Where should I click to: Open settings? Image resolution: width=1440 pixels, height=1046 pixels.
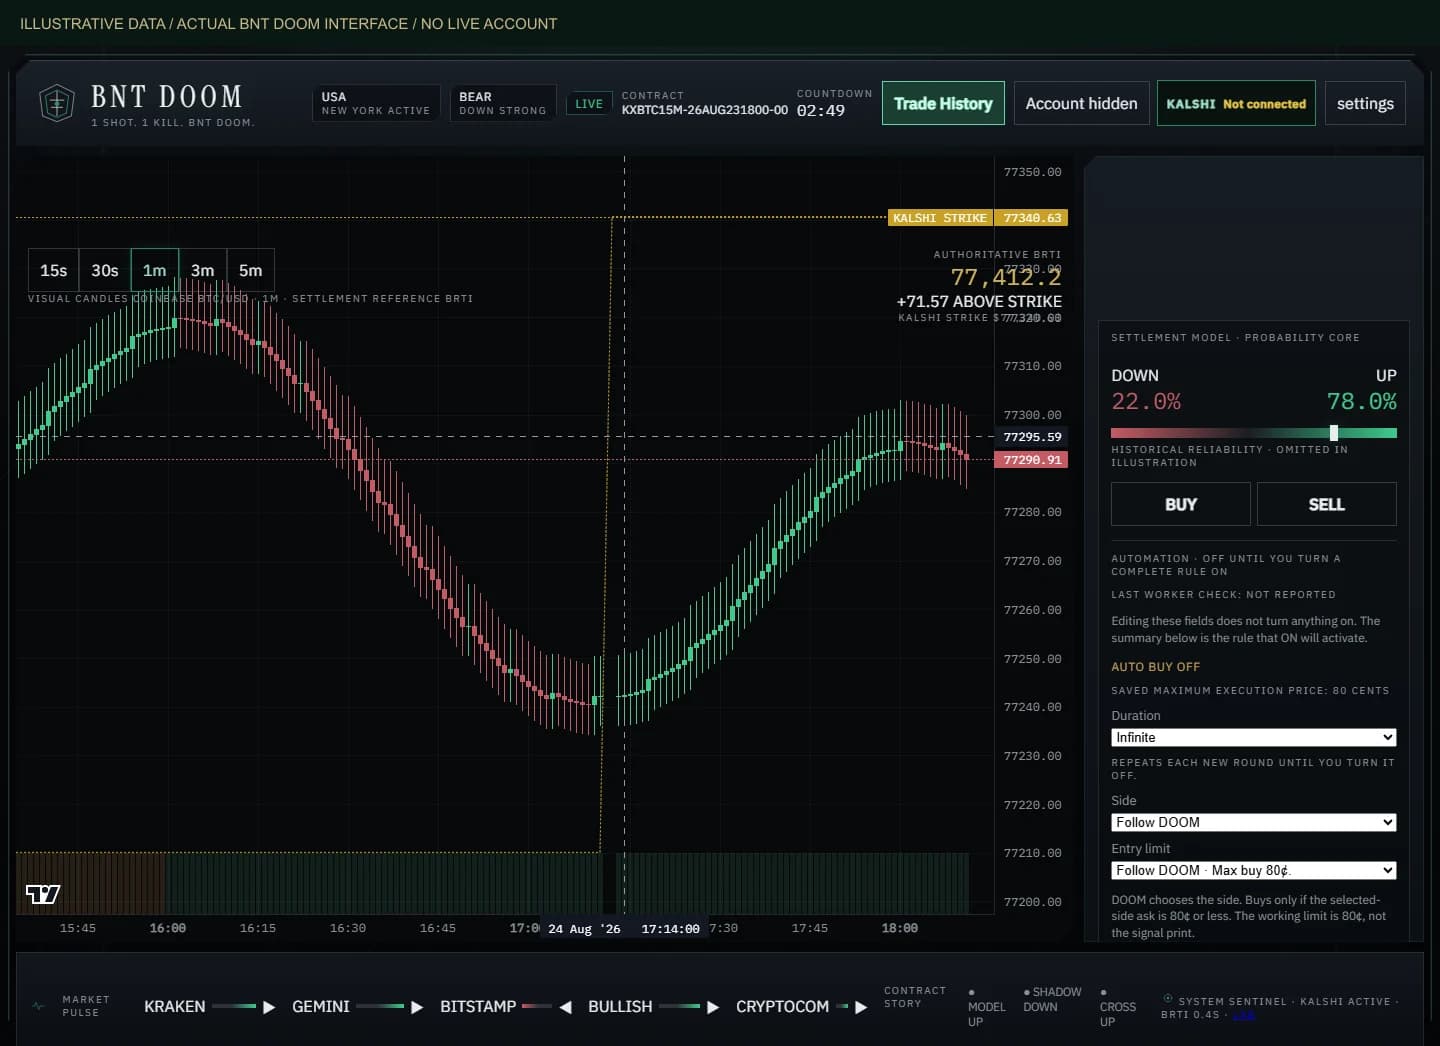[x=1365, y=103]
